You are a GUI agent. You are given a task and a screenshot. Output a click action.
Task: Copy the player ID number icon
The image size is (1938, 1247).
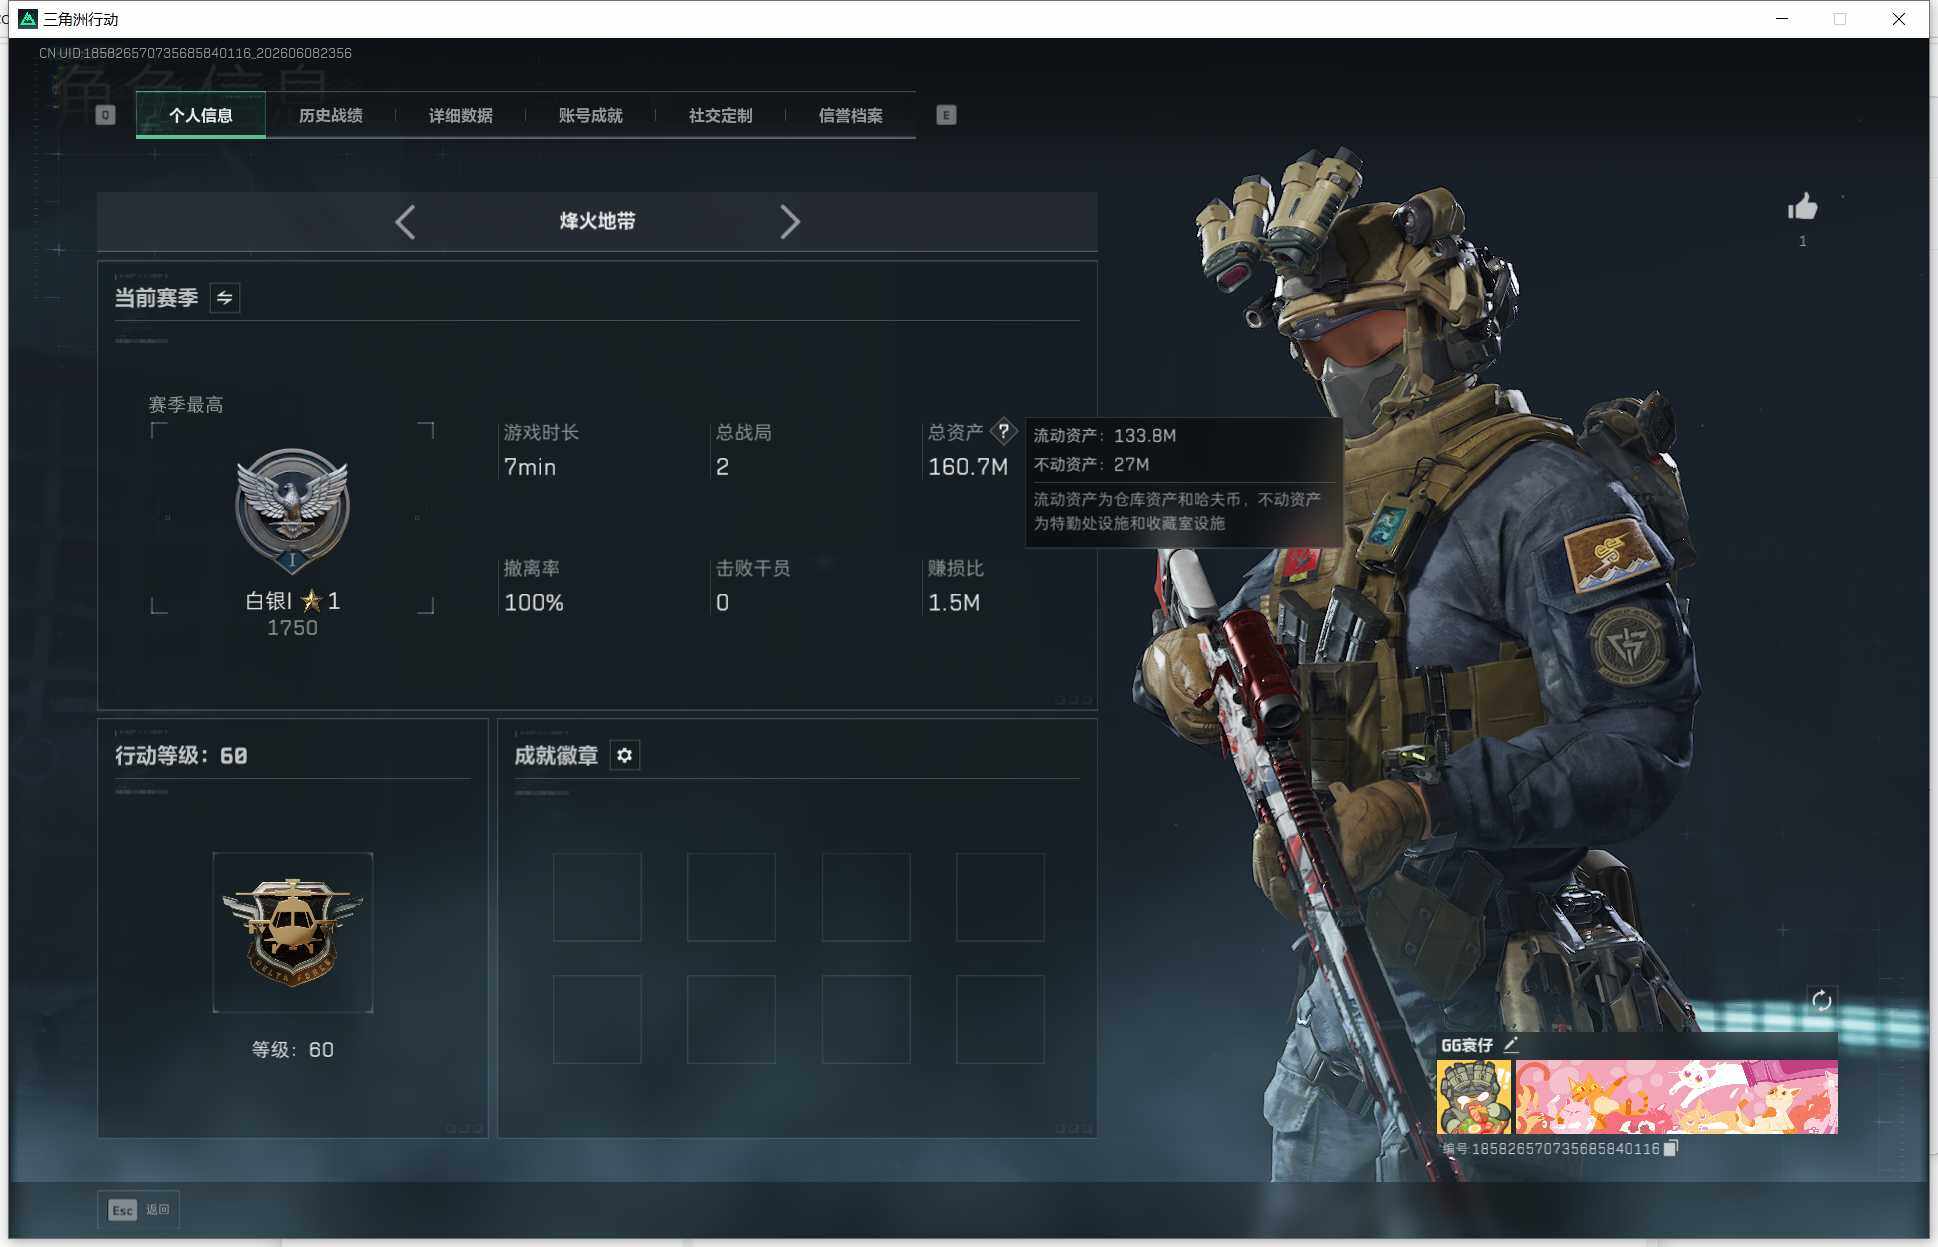coord(1670,1148)
